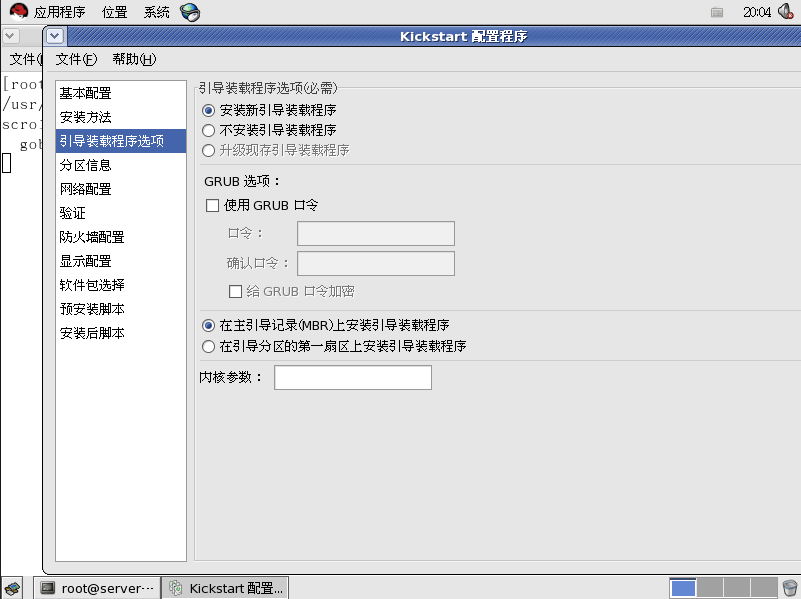
Task: Open the 文件 menu of the terminal window
Action: [x=25, y=59]
